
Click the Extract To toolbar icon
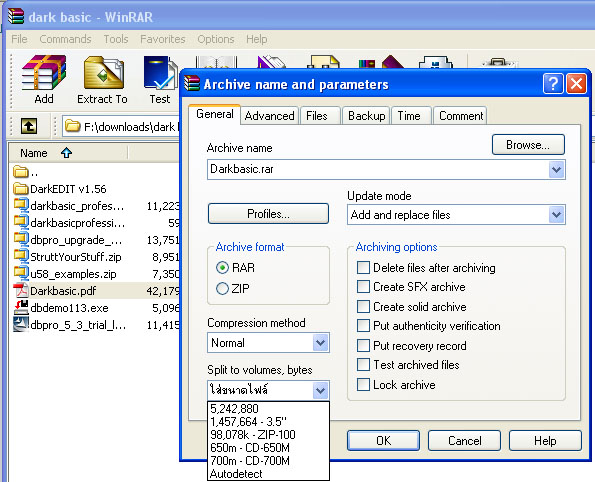click(x=102, y=79)
